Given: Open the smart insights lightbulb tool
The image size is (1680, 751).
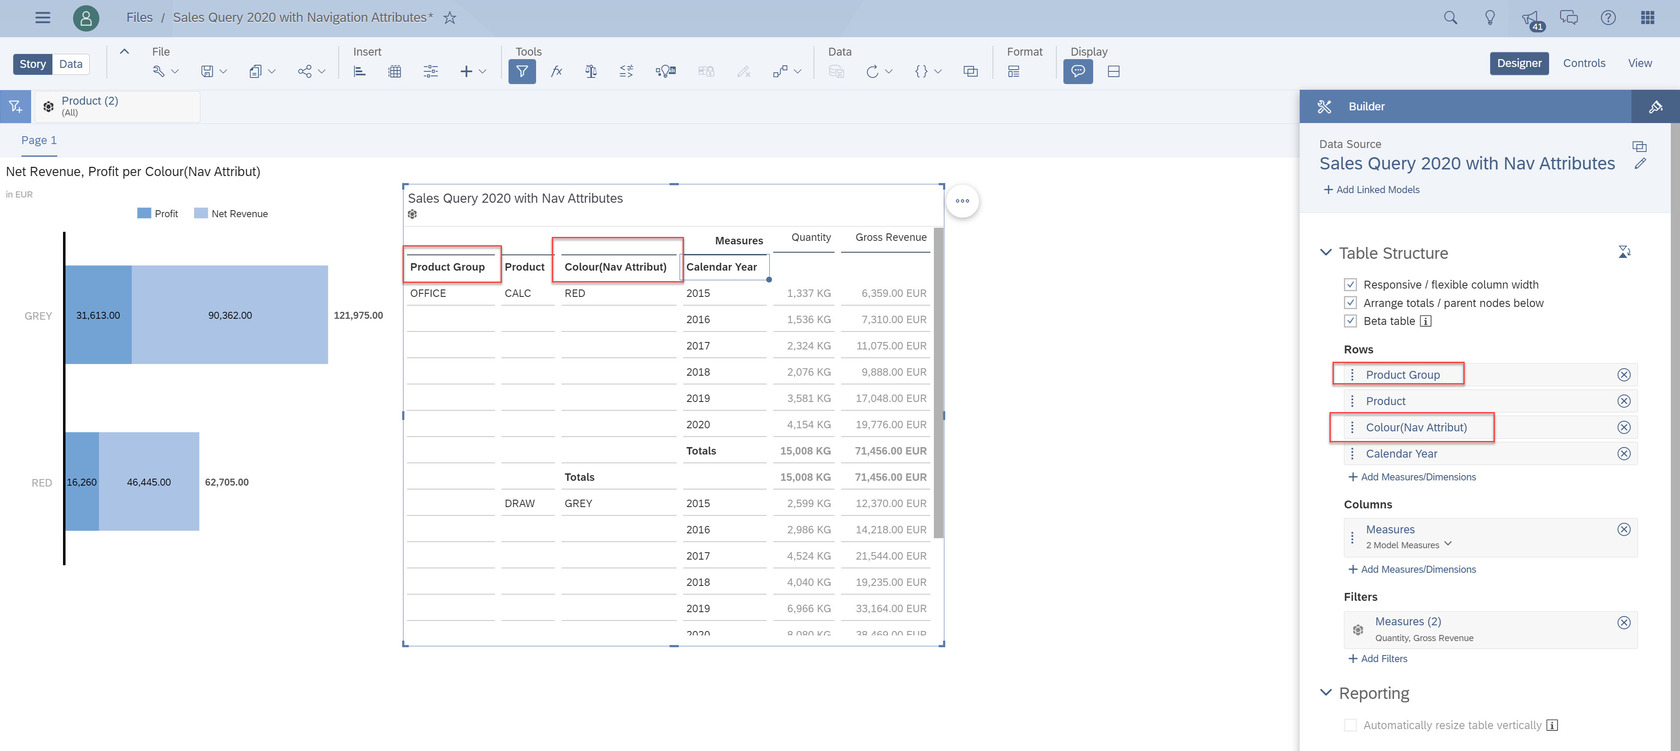Looking at the screenshot, I should tap(666, 71).
